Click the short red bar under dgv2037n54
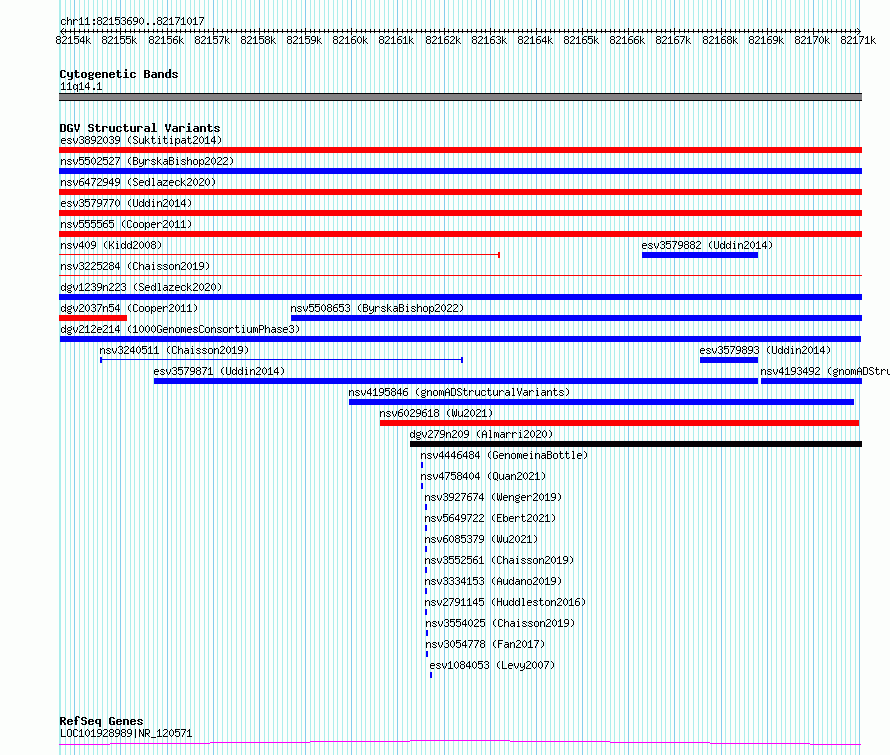Screen dimensions: 890x755 click(93, 318)
